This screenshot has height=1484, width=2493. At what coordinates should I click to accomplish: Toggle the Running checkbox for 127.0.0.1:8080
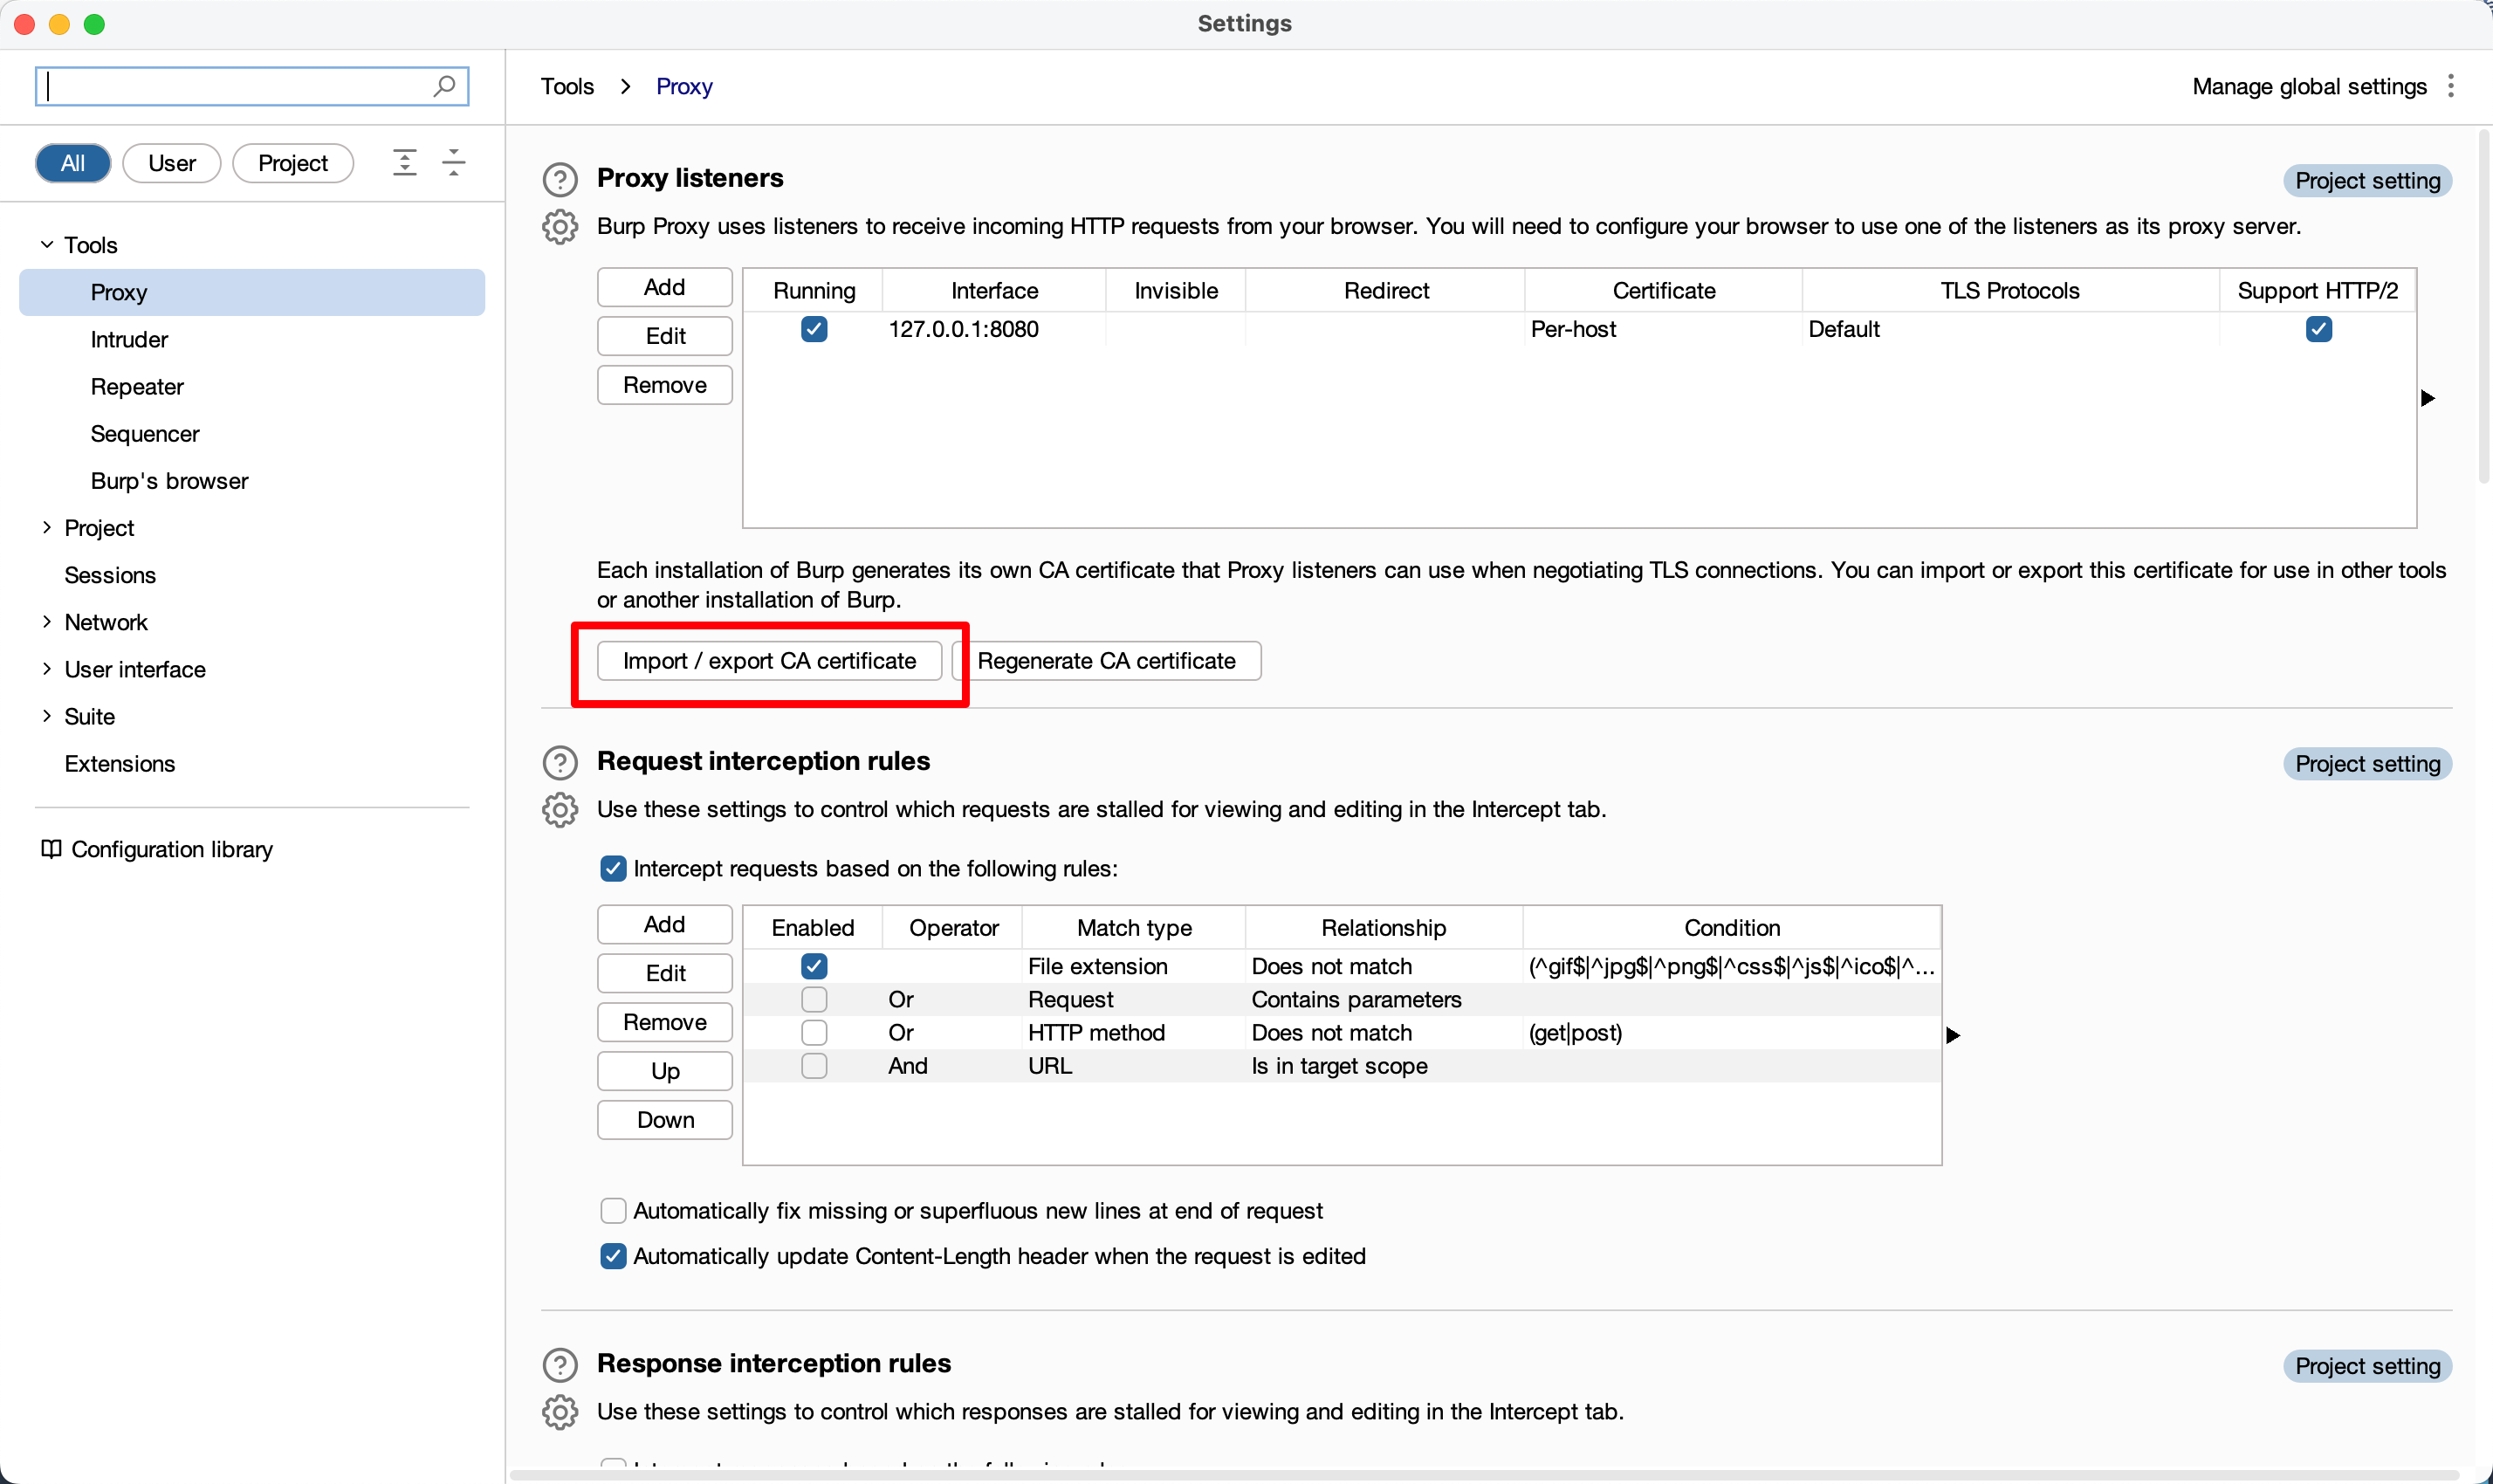click(x=814, y=329)
